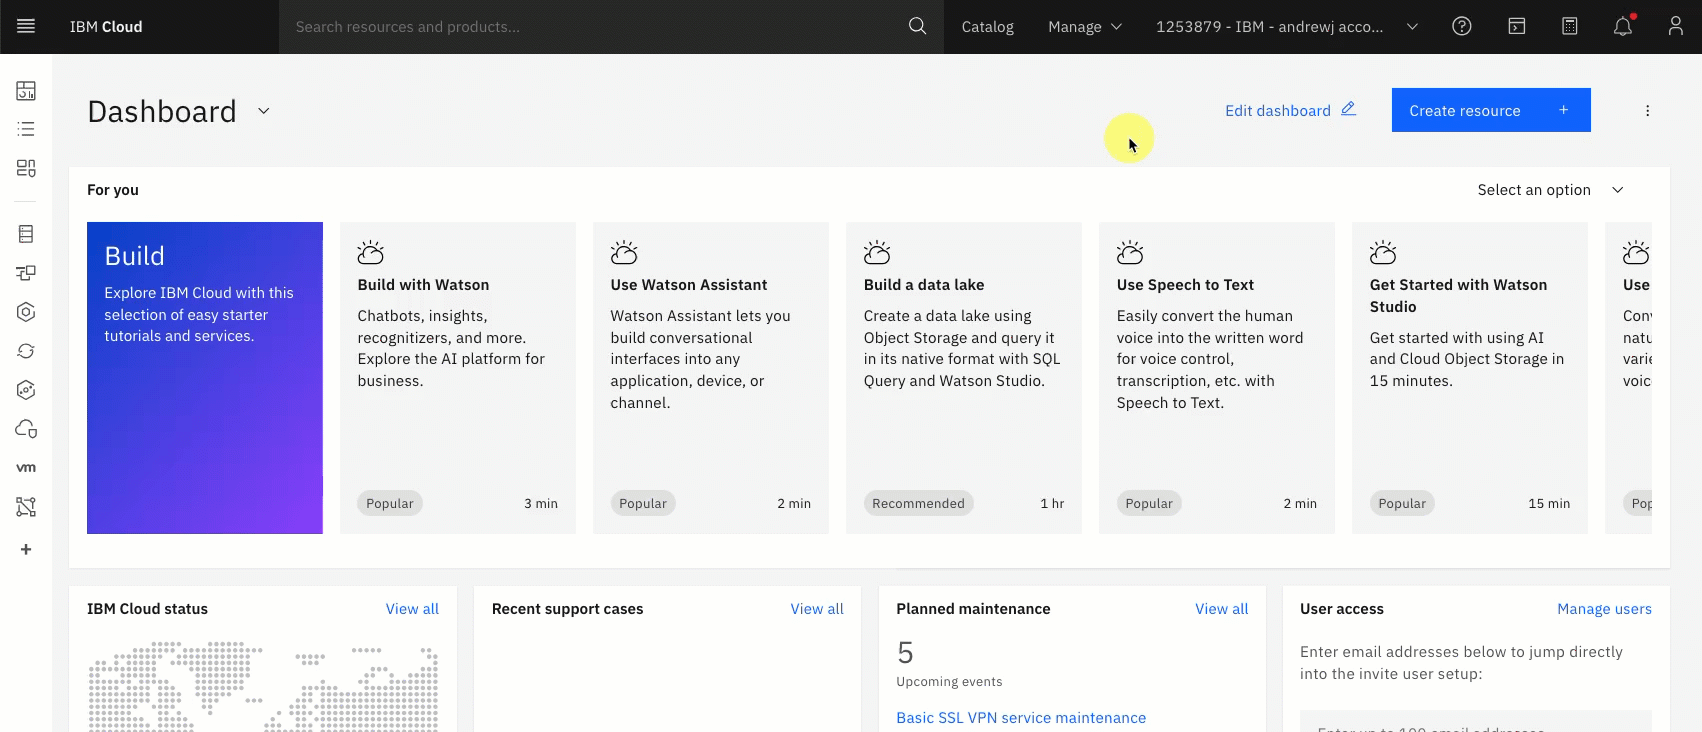Image resolution: width=1702 pixels, height=732 pixels.
Task: Click the Build with Watson card icon
Action: point(371,252)
